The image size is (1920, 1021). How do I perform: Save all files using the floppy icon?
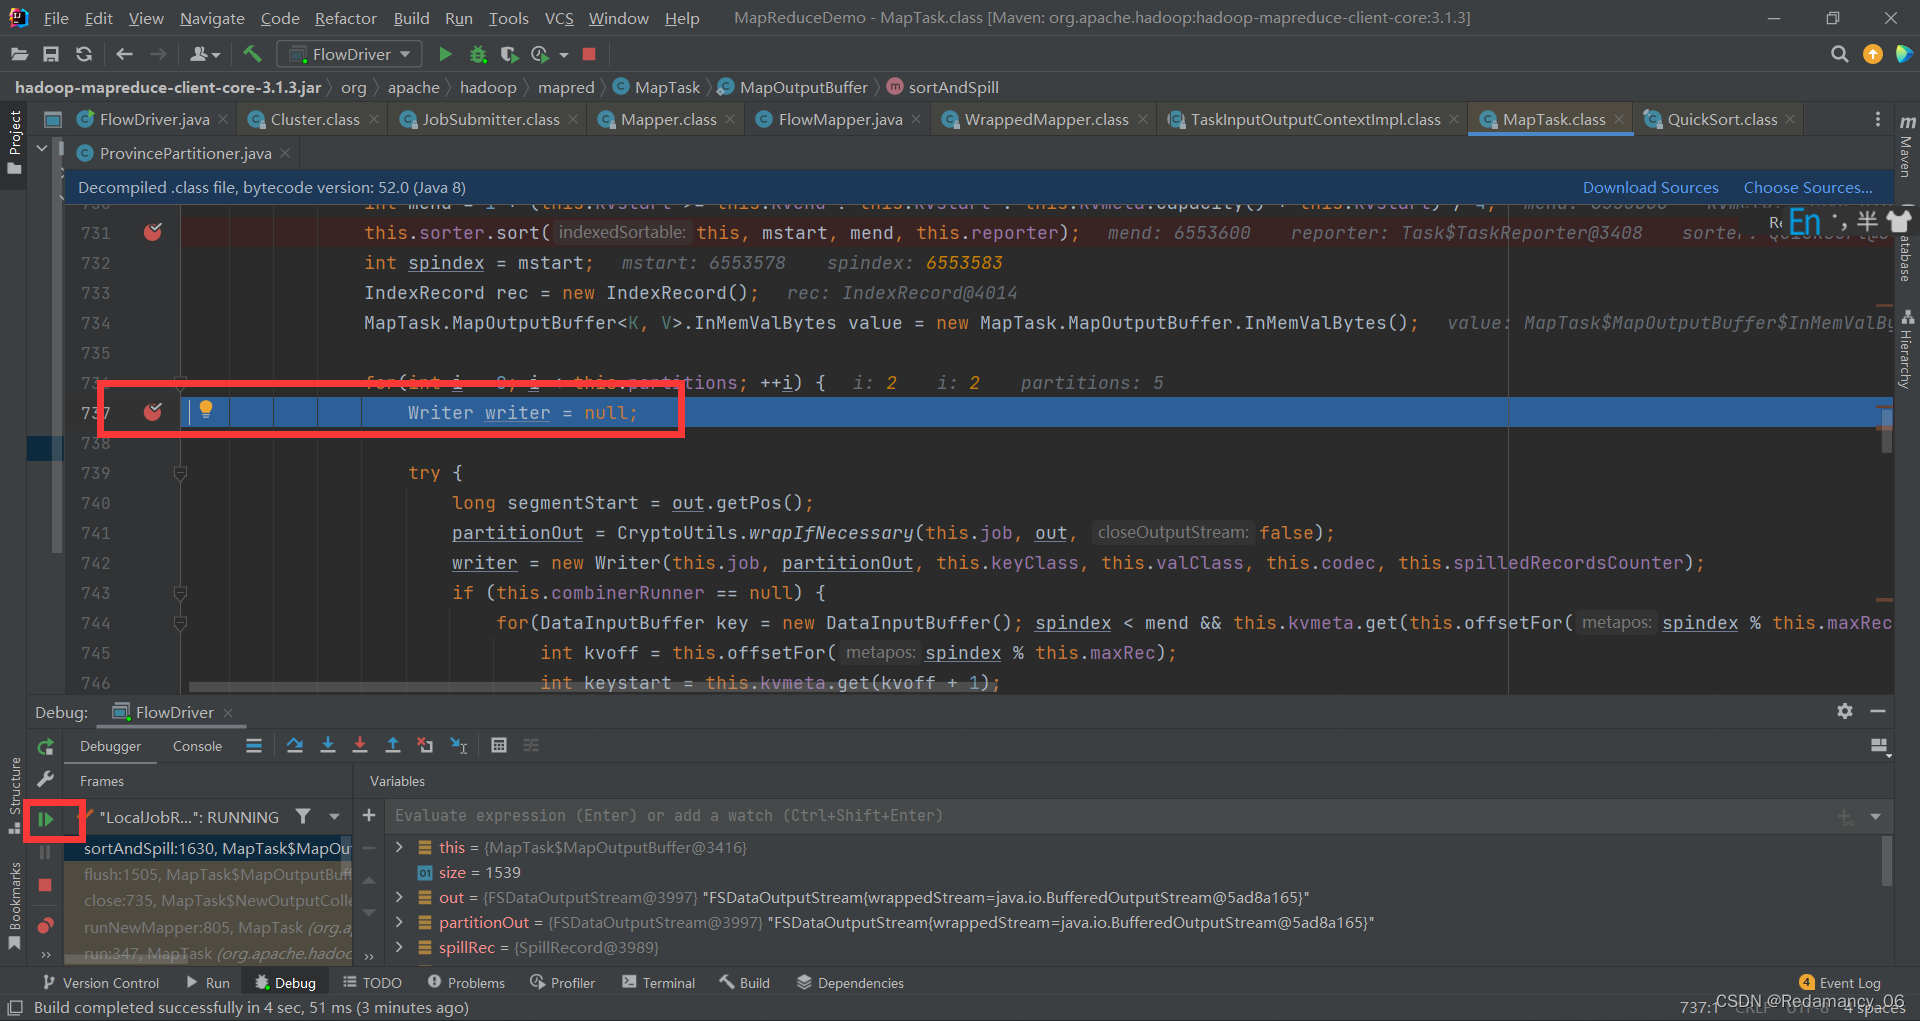51,54
